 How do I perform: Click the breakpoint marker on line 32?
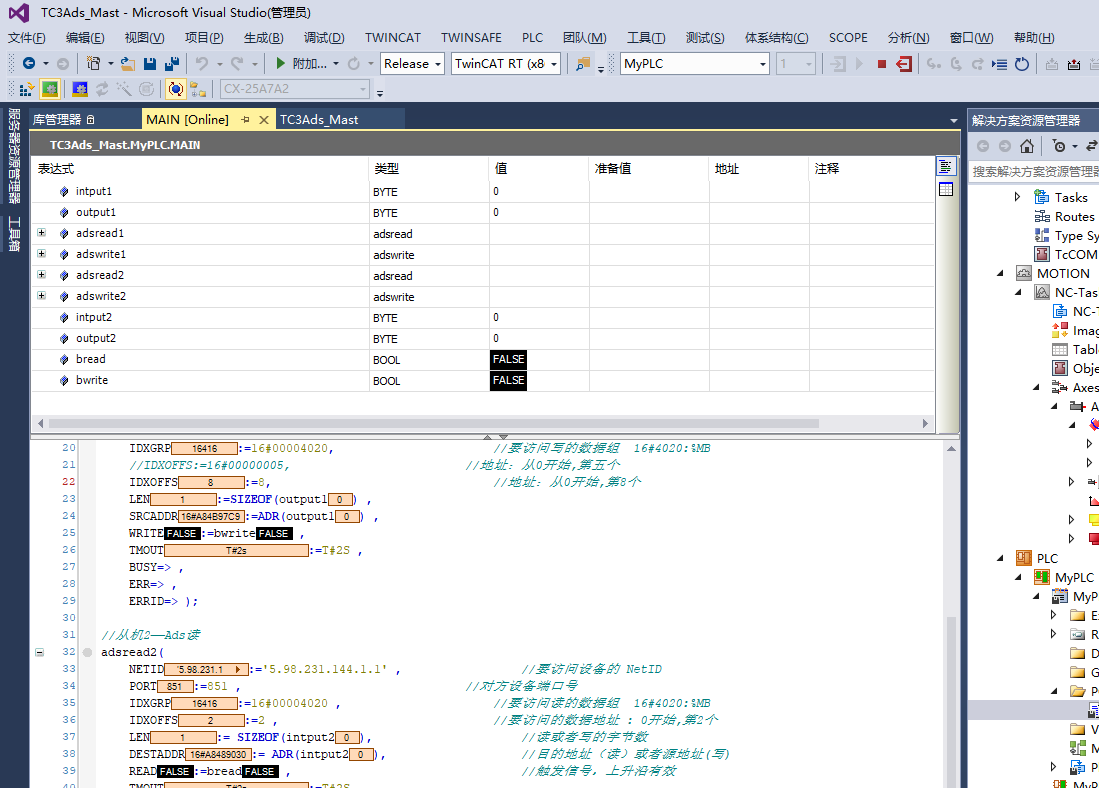coord(87,652)
